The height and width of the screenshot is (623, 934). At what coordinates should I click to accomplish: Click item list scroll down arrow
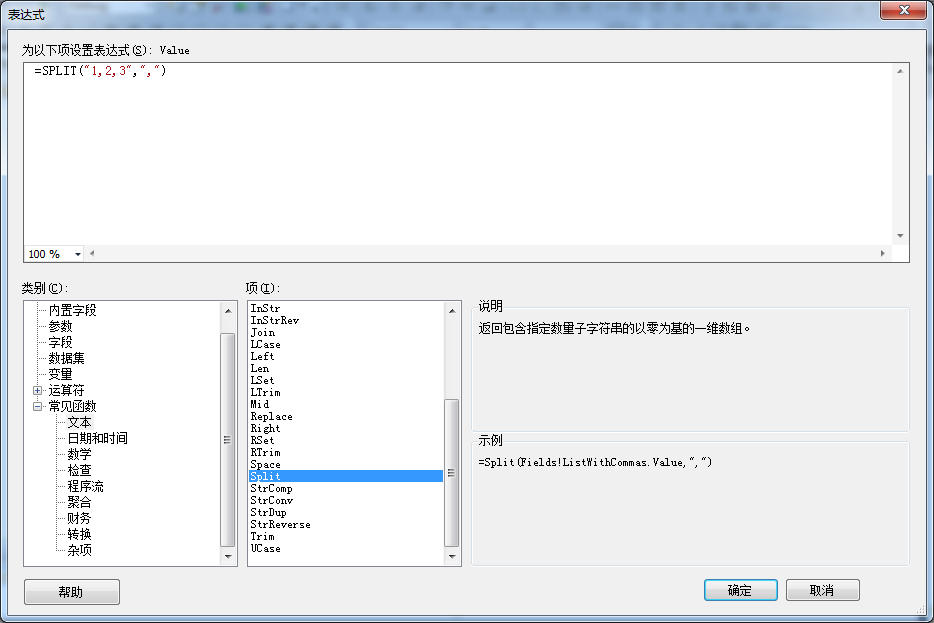coord(452,556)
